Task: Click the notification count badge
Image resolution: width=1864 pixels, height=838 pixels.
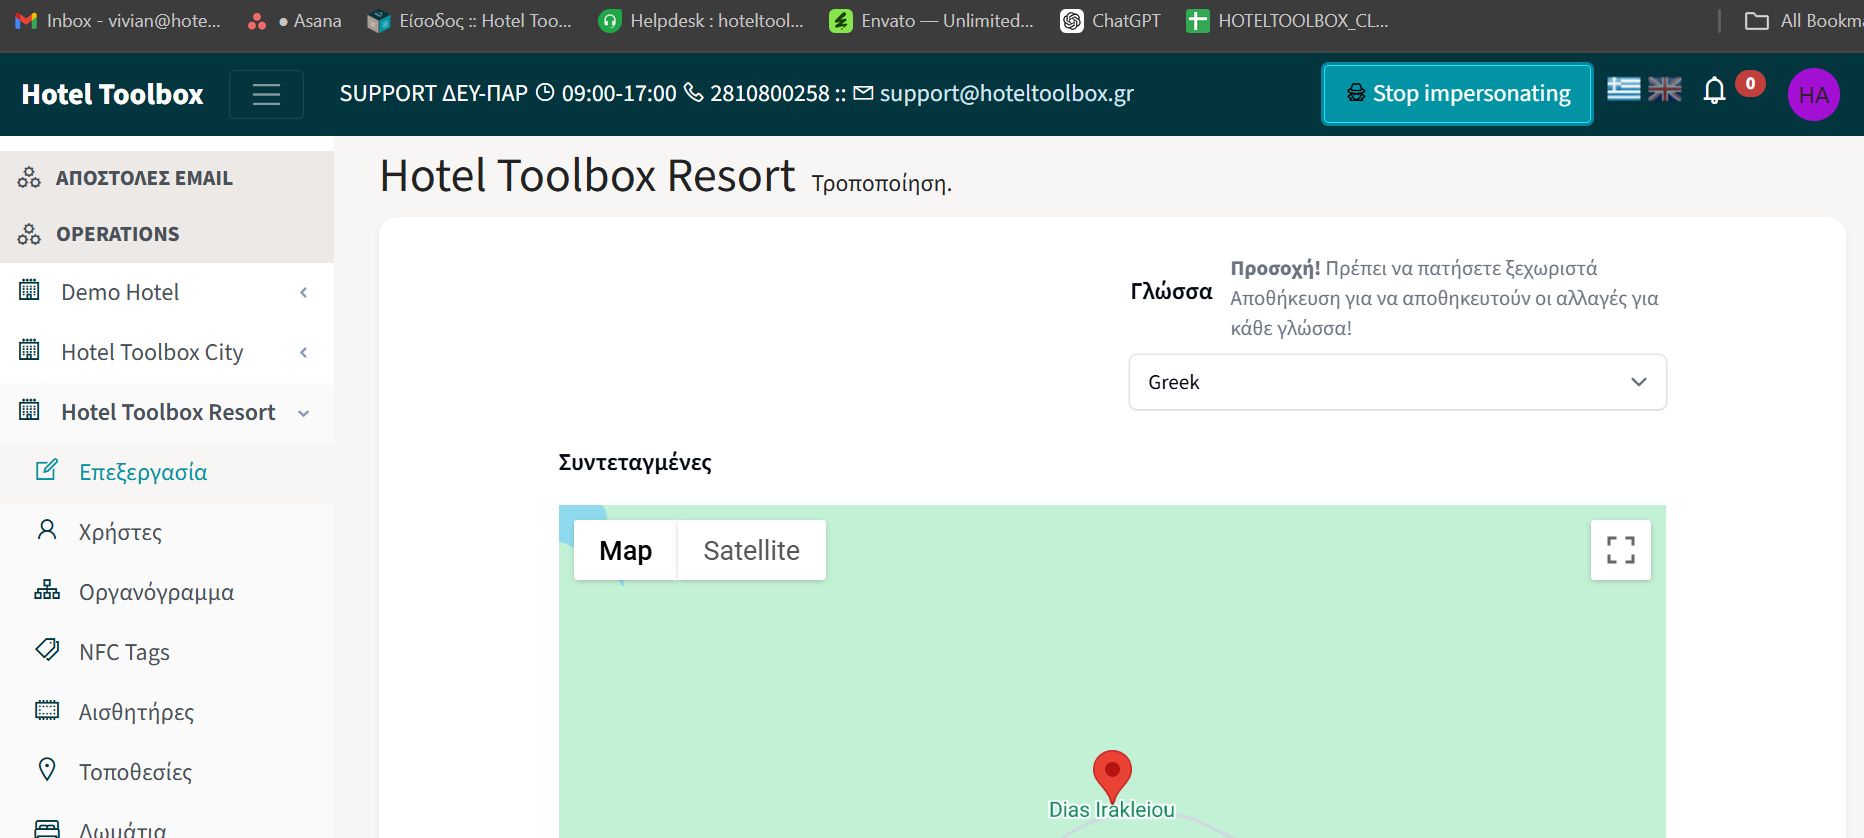Action: (x=1750, y=84)
